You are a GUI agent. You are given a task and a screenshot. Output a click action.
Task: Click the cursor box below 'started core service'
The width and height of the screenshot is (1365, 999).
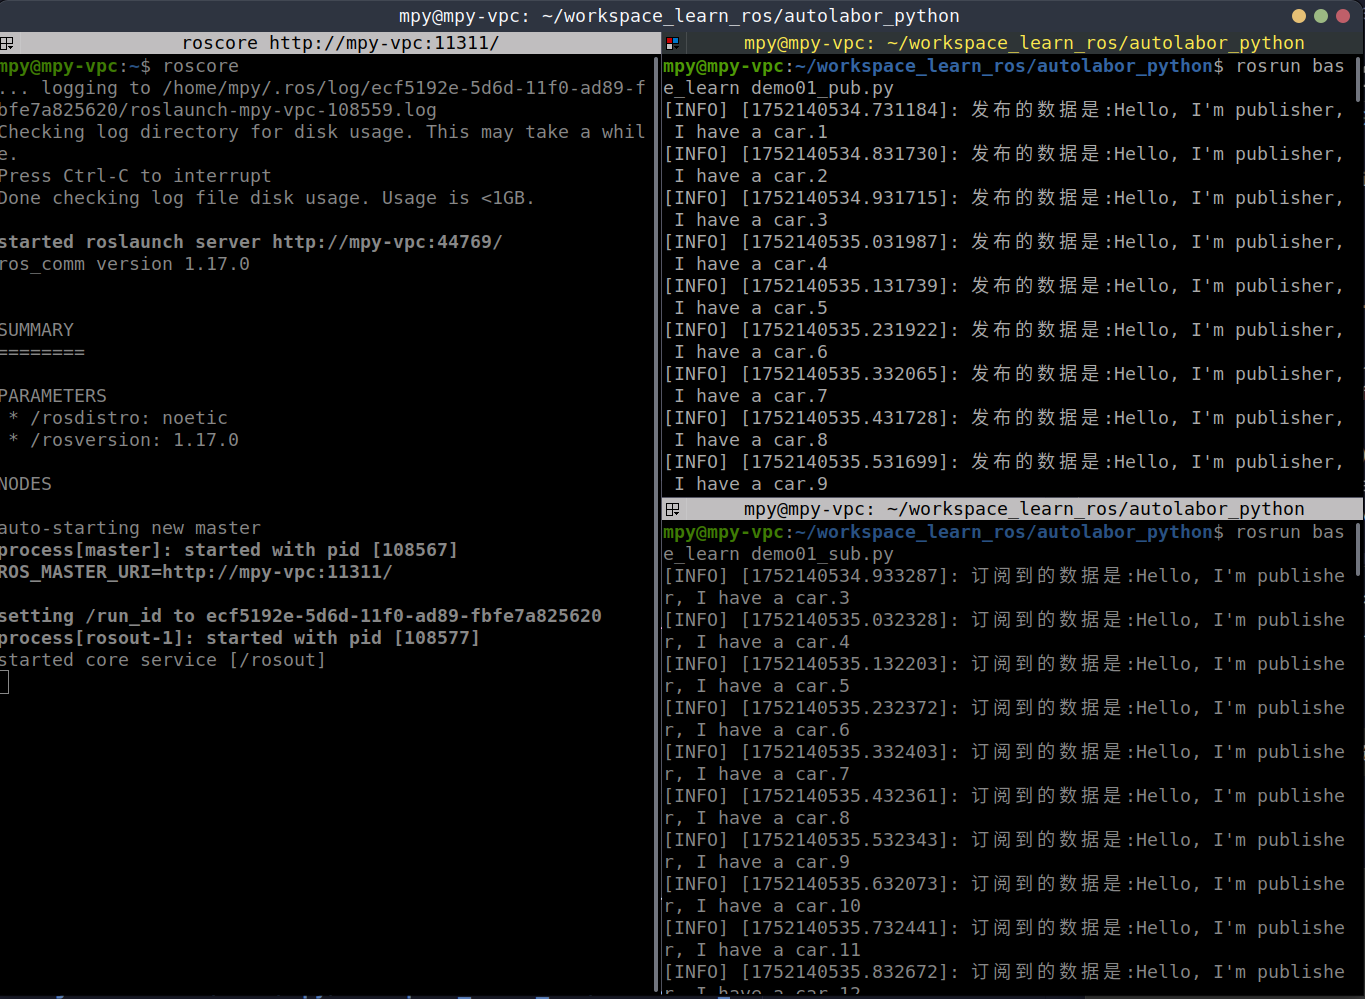point(4,682)
